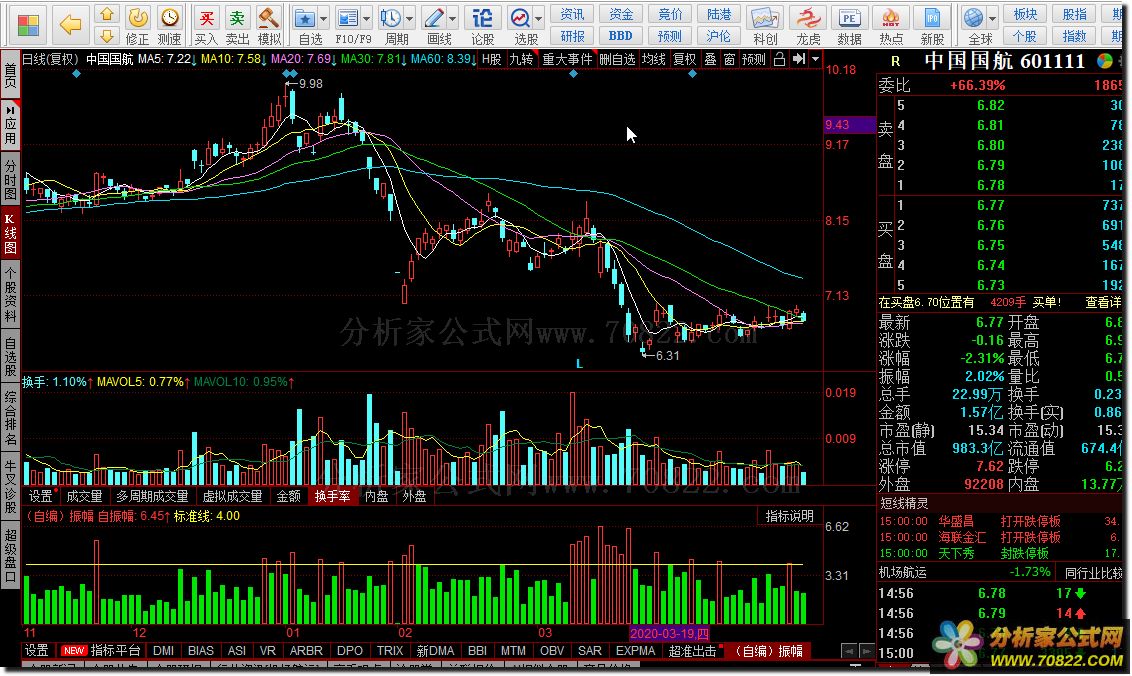
Task: Click the 资讯 toolbar button
Action: (x=572, y=14)
